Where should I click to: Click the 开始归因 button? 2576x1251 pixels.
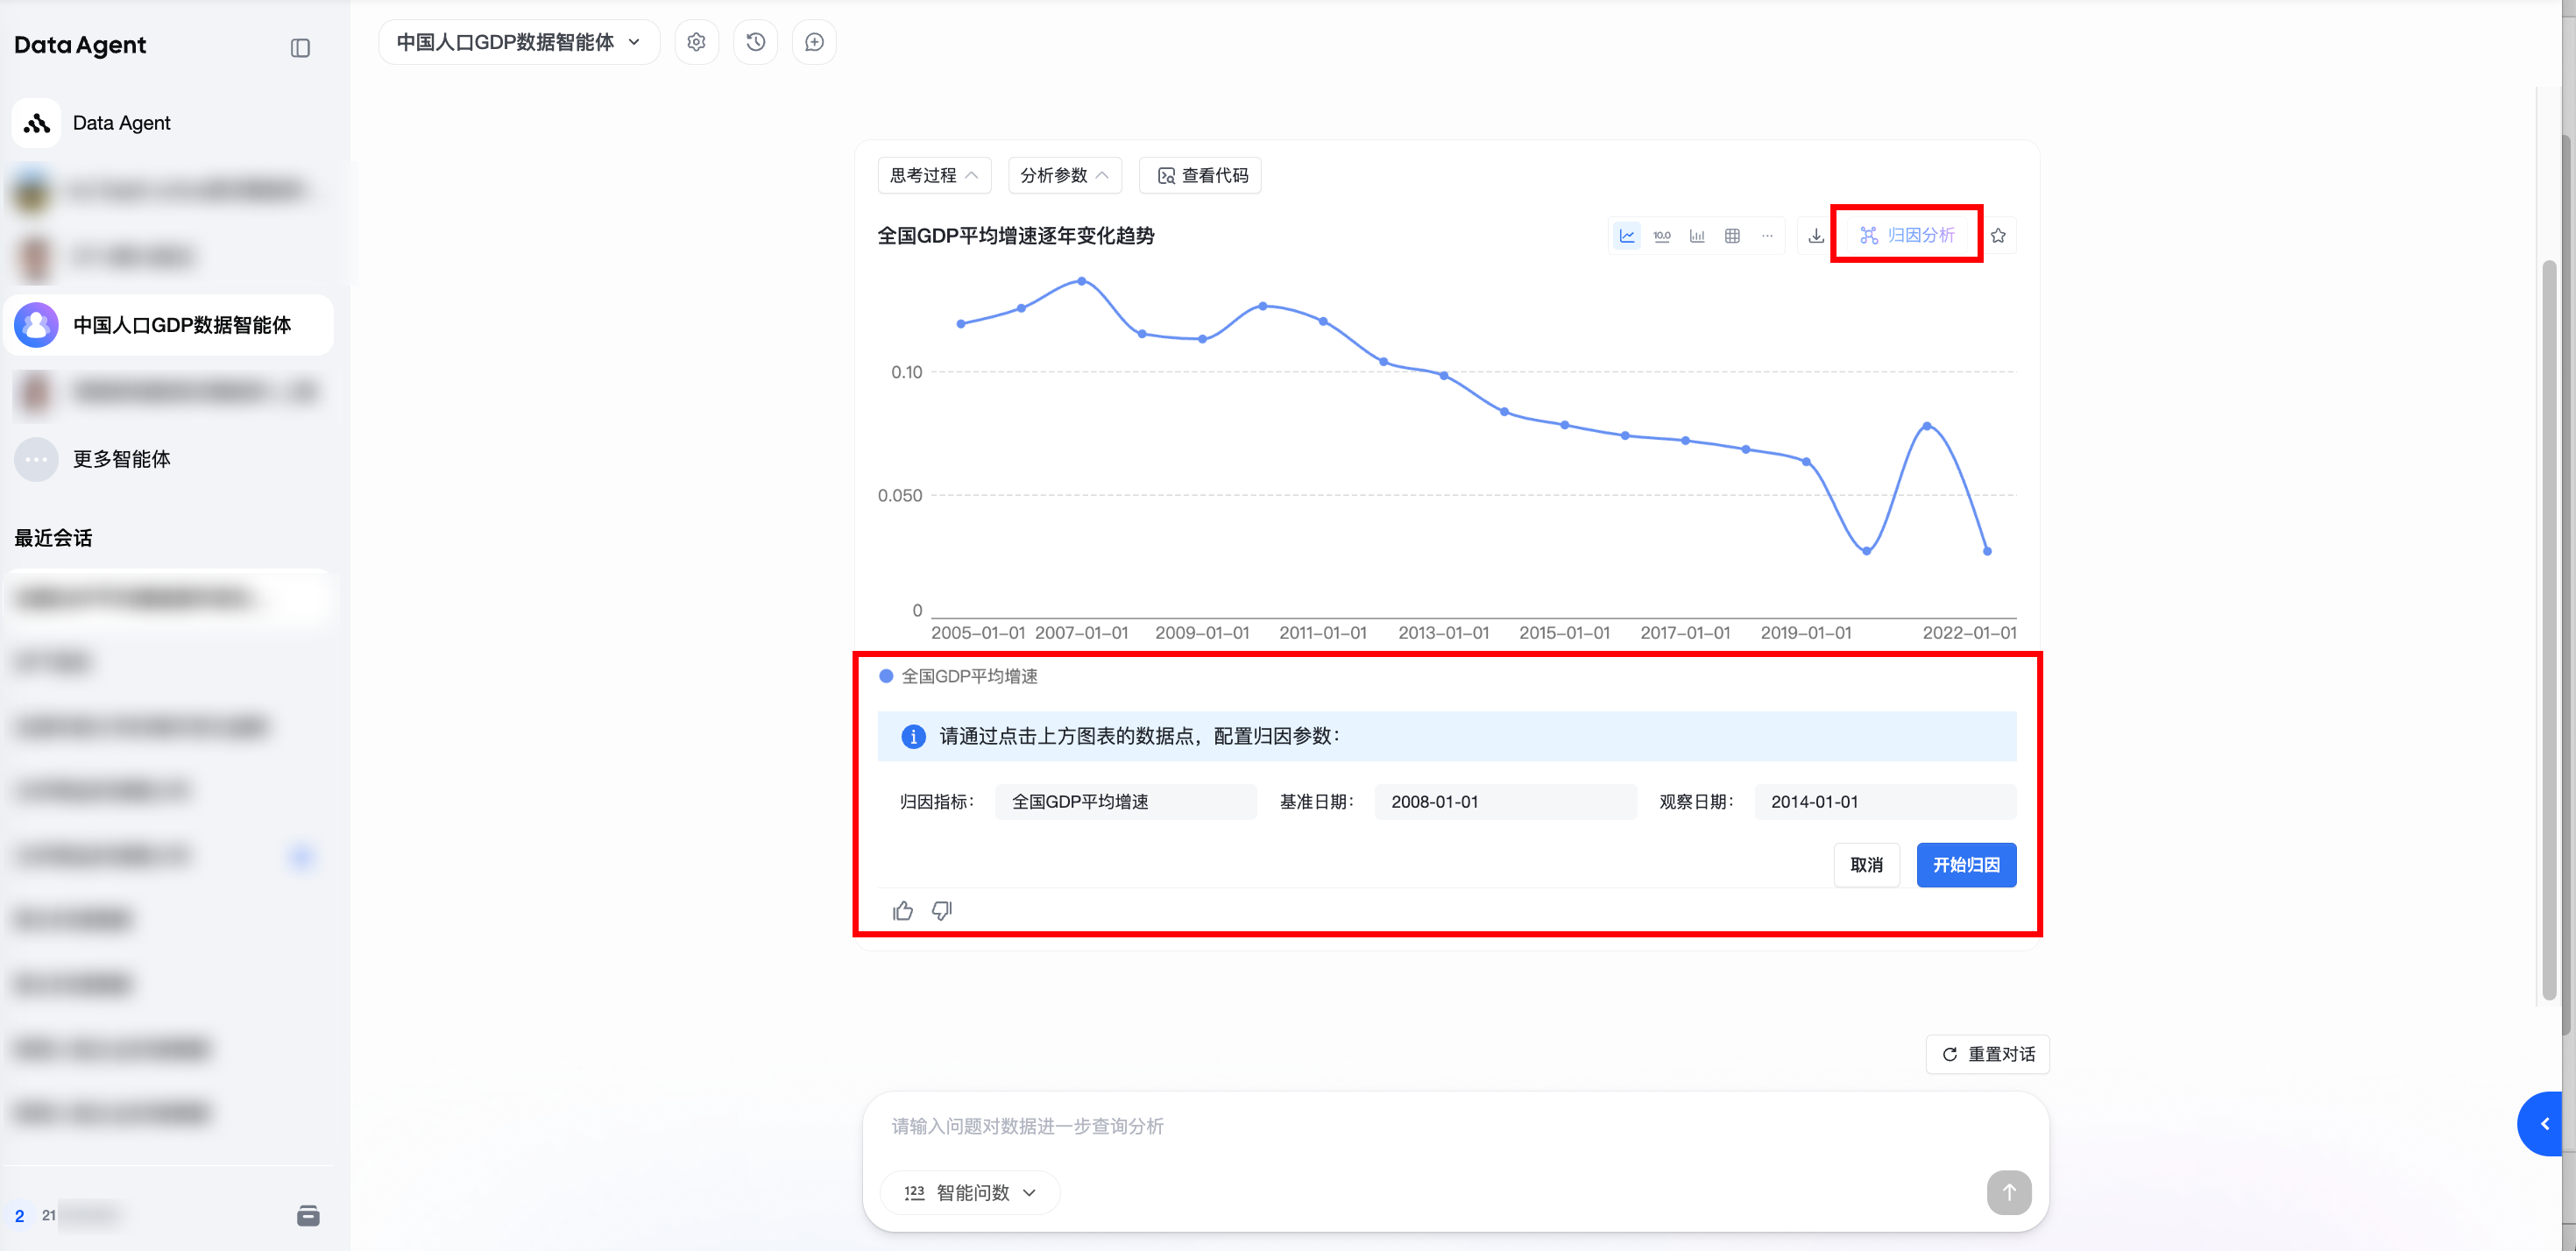point(1965,865)
